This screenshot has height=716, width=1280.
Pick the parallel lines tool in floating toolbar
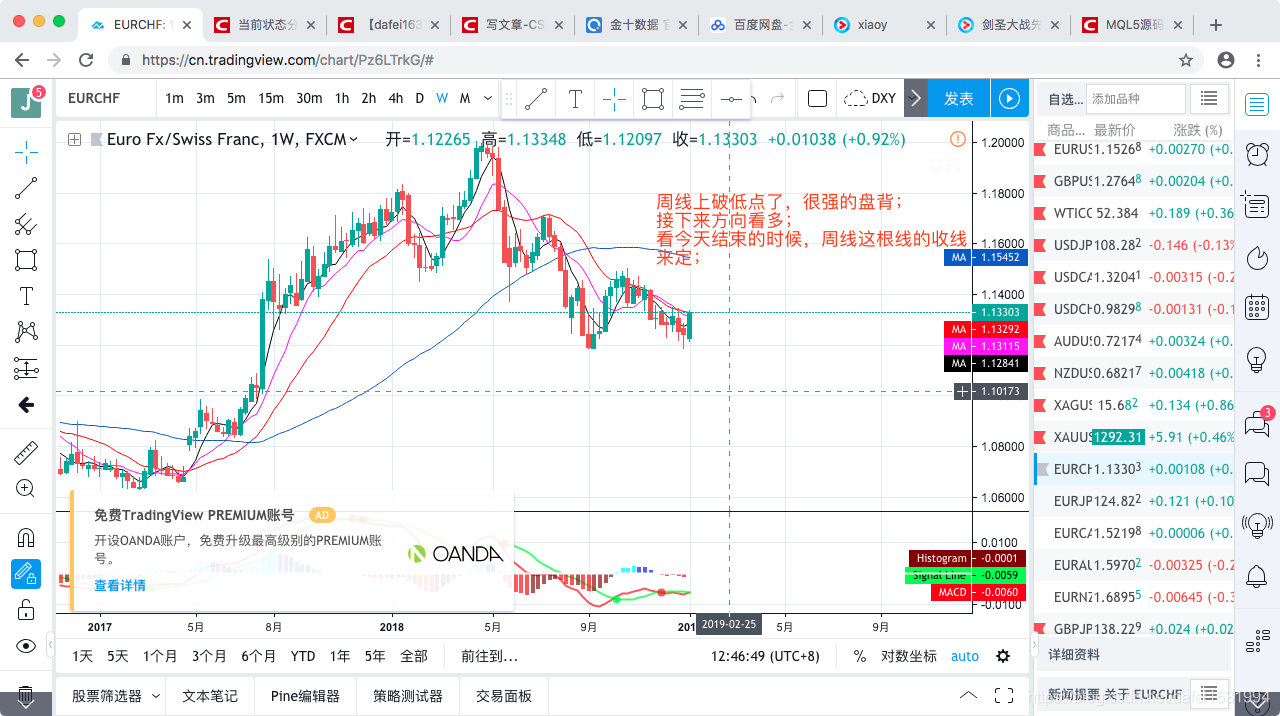(692, 98)
